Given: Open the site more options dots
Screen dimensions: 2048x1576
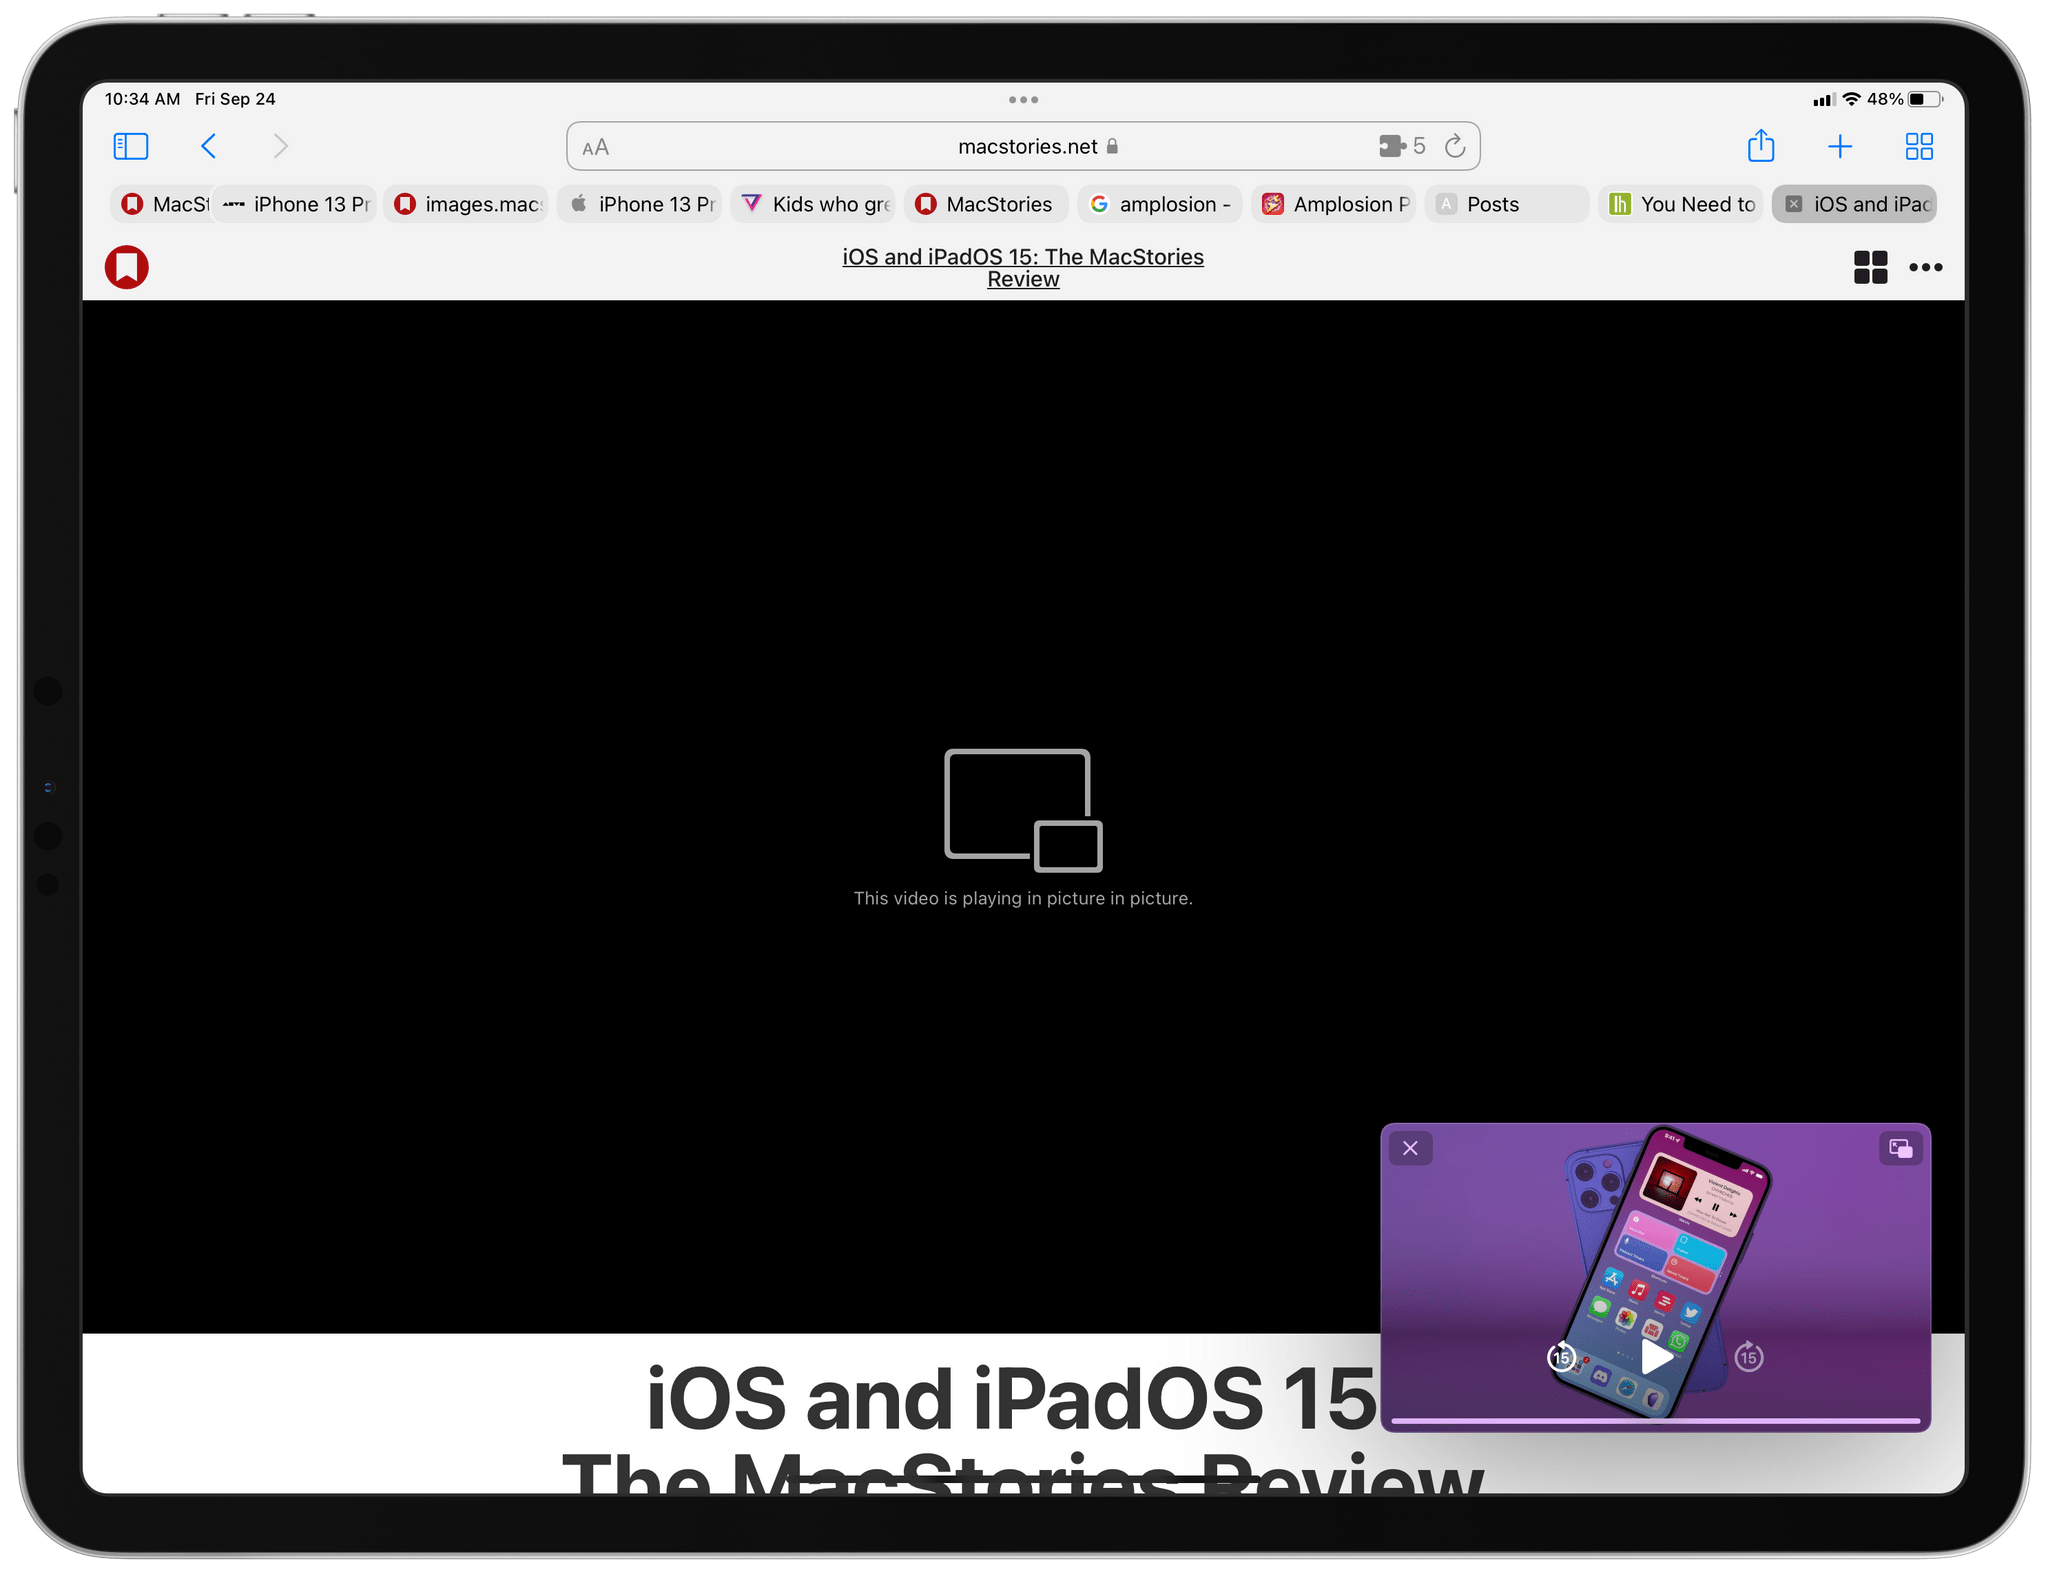Looking at the screenshot, I should (x=1925, y=267).
